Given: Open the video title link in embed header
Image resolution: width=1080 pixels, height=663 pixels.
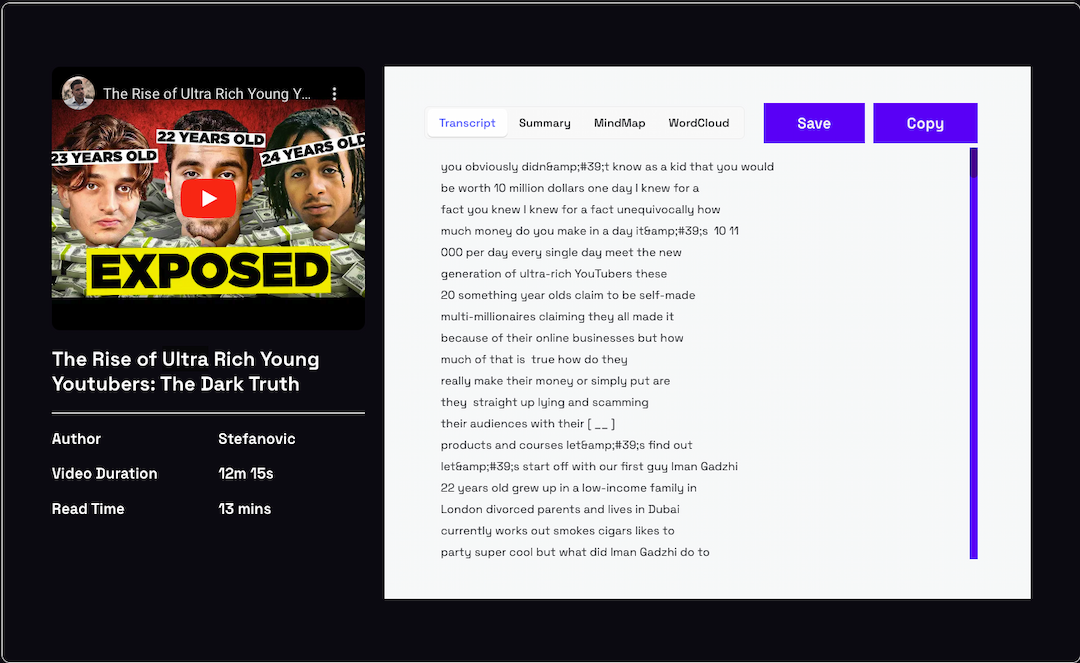Looking at the screenshot, I should point(207,94).
